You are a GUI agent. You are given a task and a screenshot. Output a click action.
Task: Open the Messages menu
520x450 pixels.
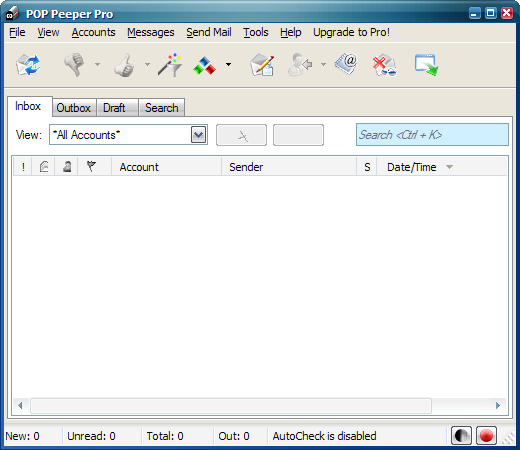click(x=151, y=32)
